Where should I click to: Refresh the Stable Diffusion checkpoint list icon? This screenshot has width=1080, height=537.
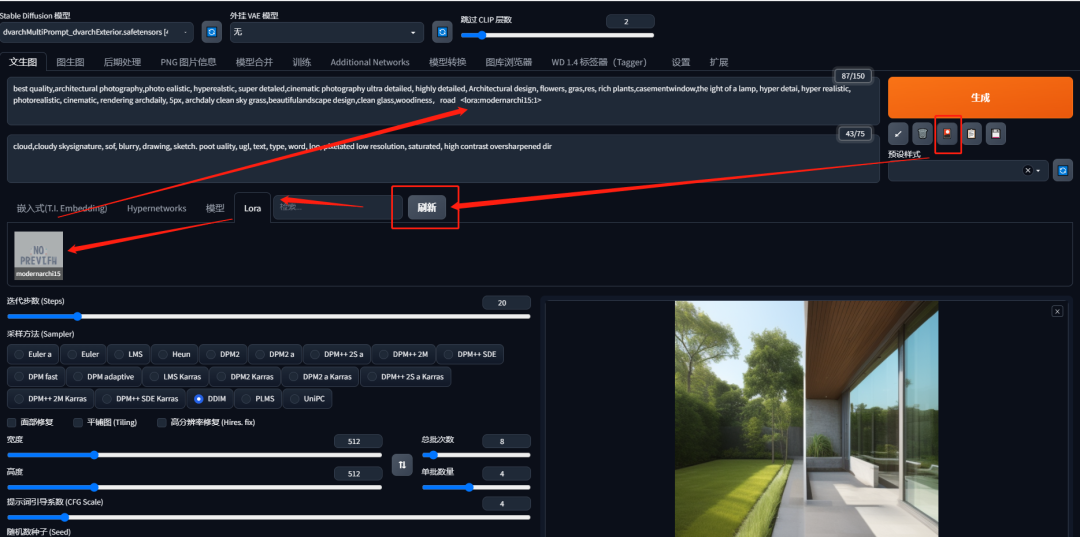[211, 32]
